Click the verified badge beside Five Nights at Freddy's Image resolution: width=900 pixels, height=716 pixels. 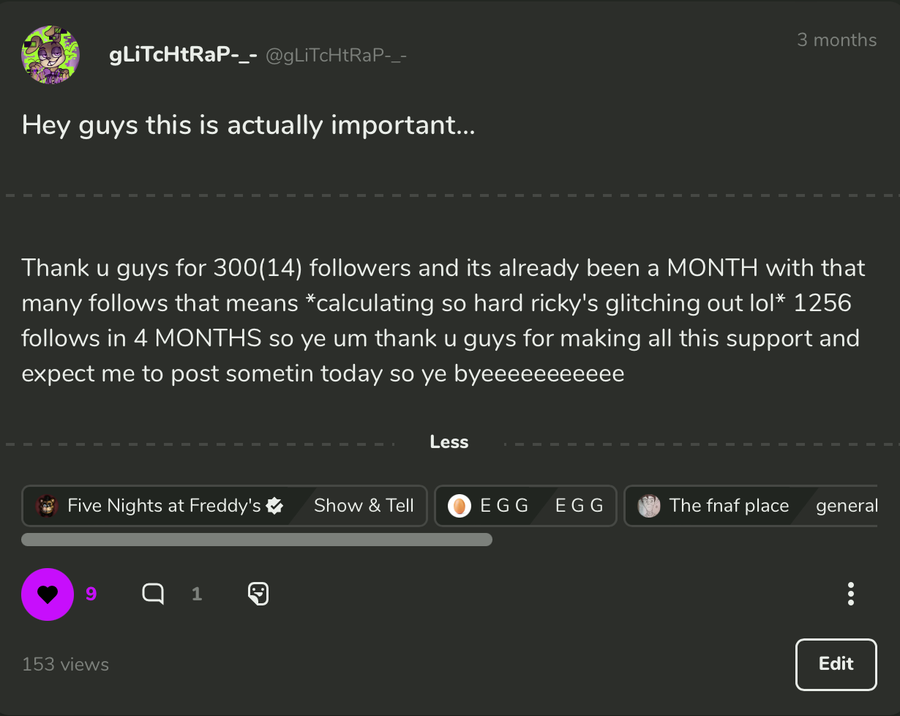click(275, 506)
